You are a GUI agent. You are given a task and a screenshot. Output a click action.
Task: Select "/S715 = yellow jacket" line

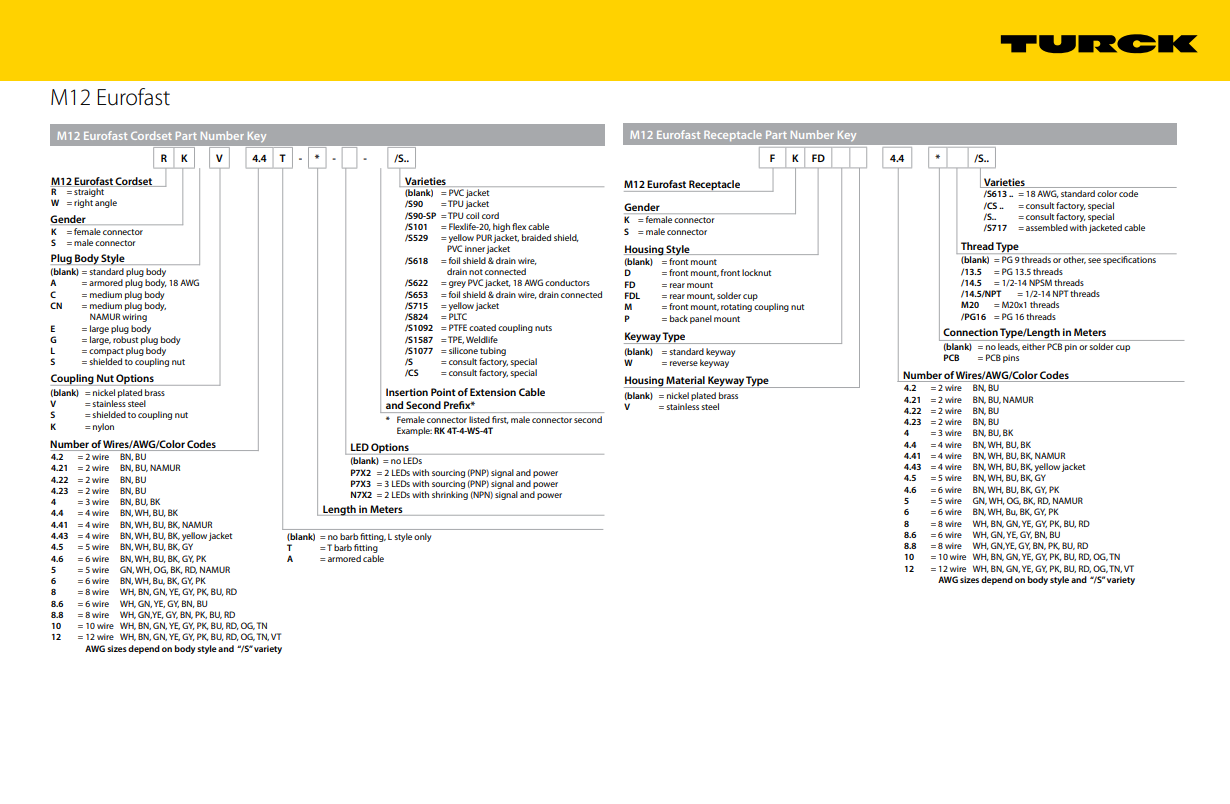(452, 306)
